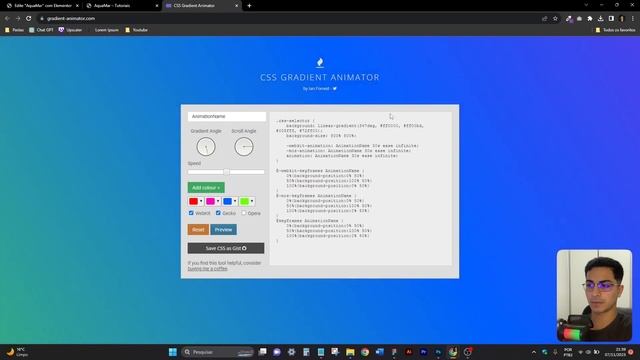Click the taskbar Pesquisar search box
Screen dimensions: 640x360
(218, 352)
